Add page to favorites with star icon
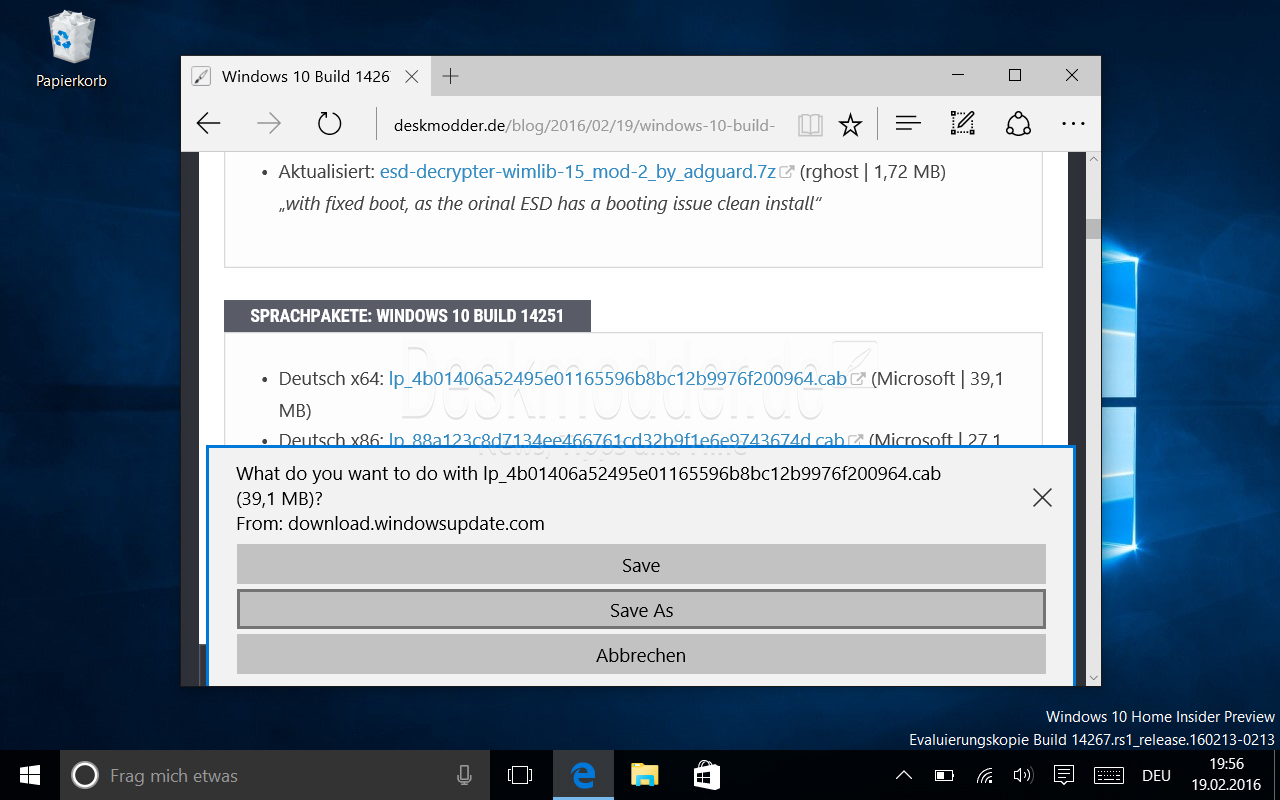Screen dimensions: 1280x800 point(850,125)
